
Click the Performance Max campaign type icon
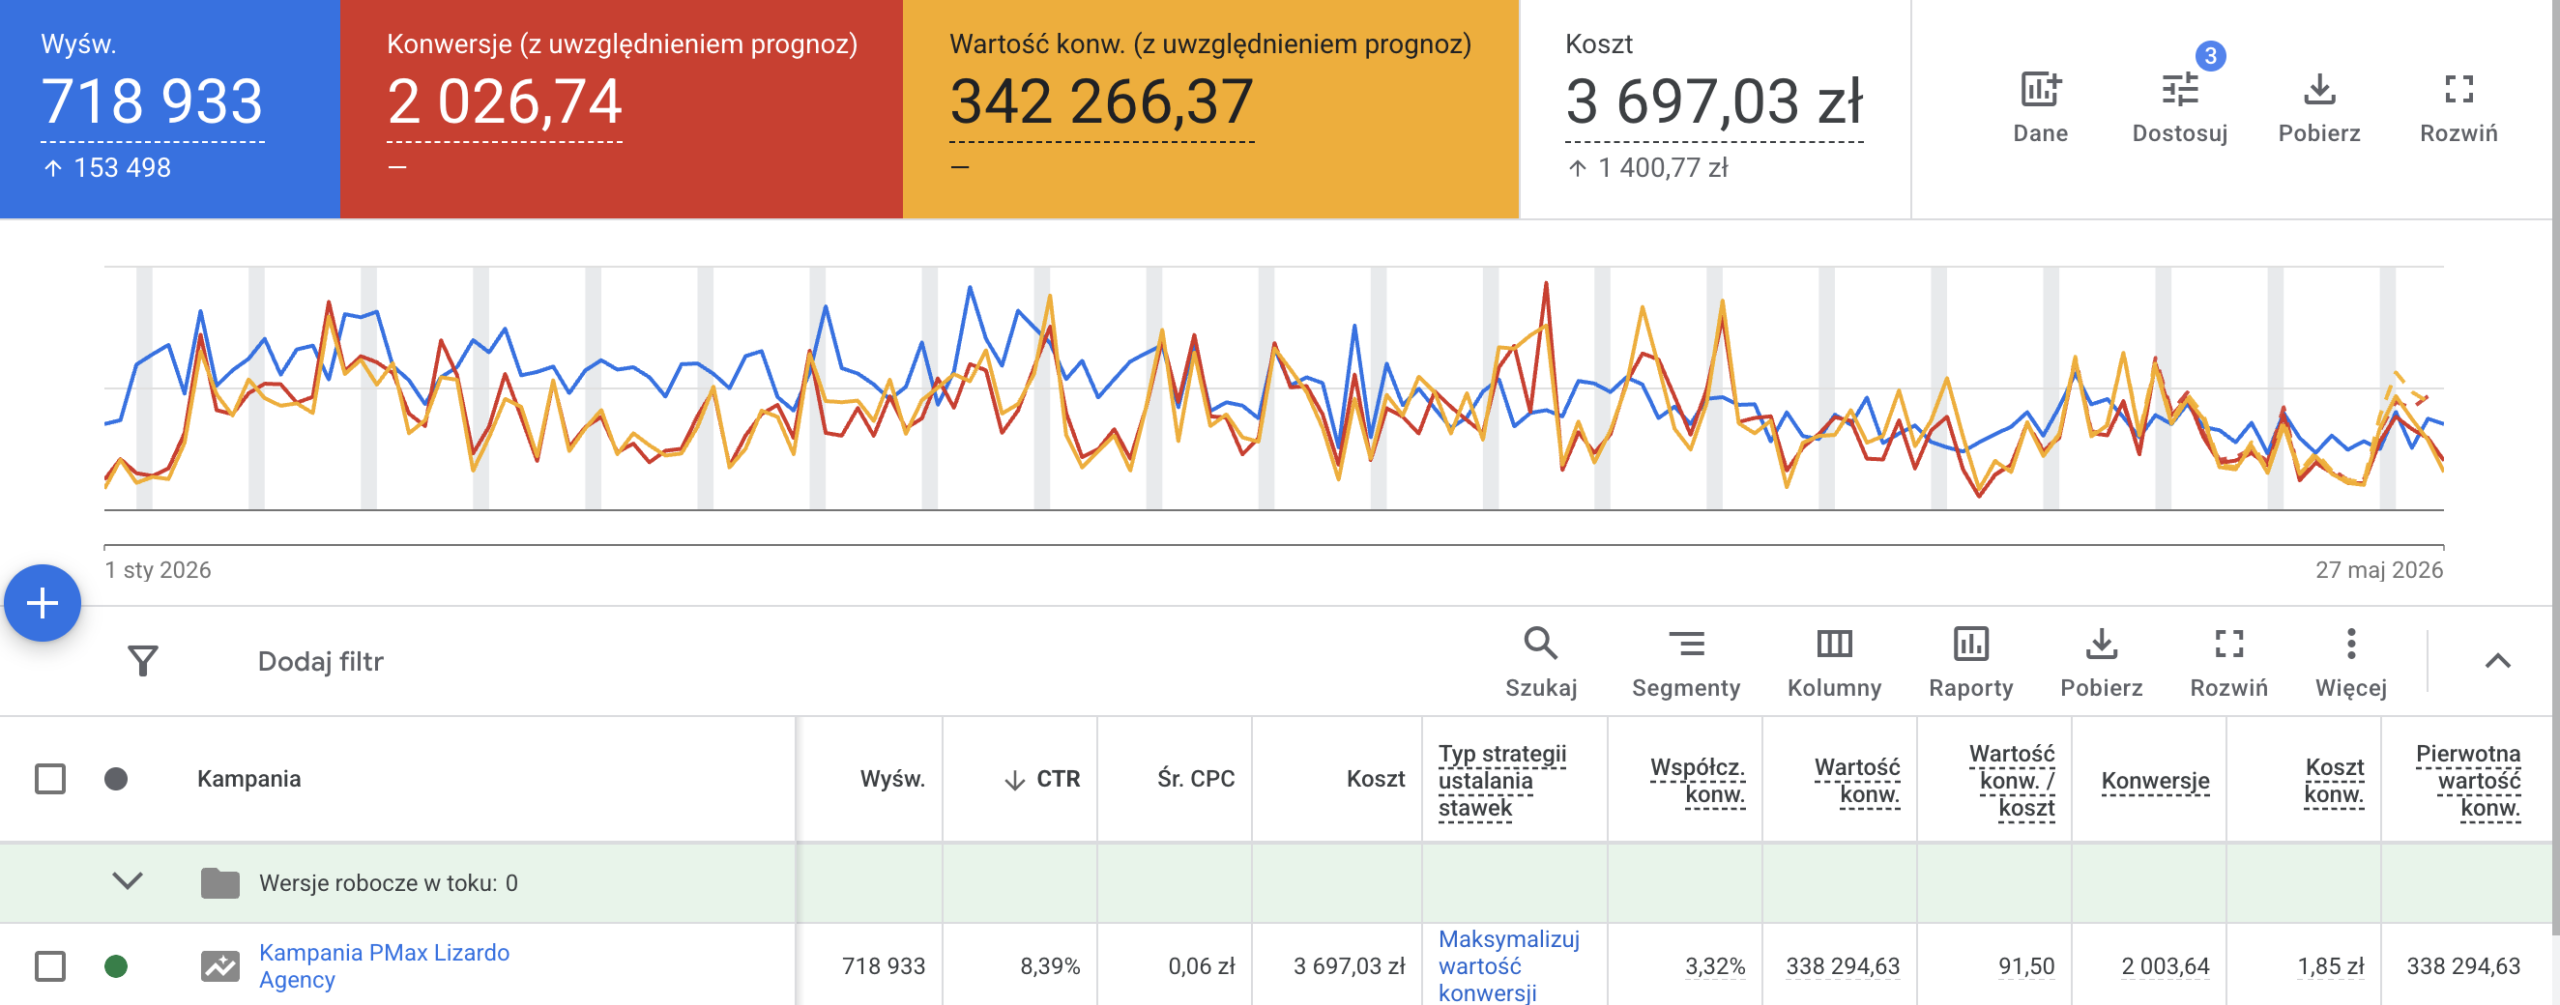(x=220, y=966)
